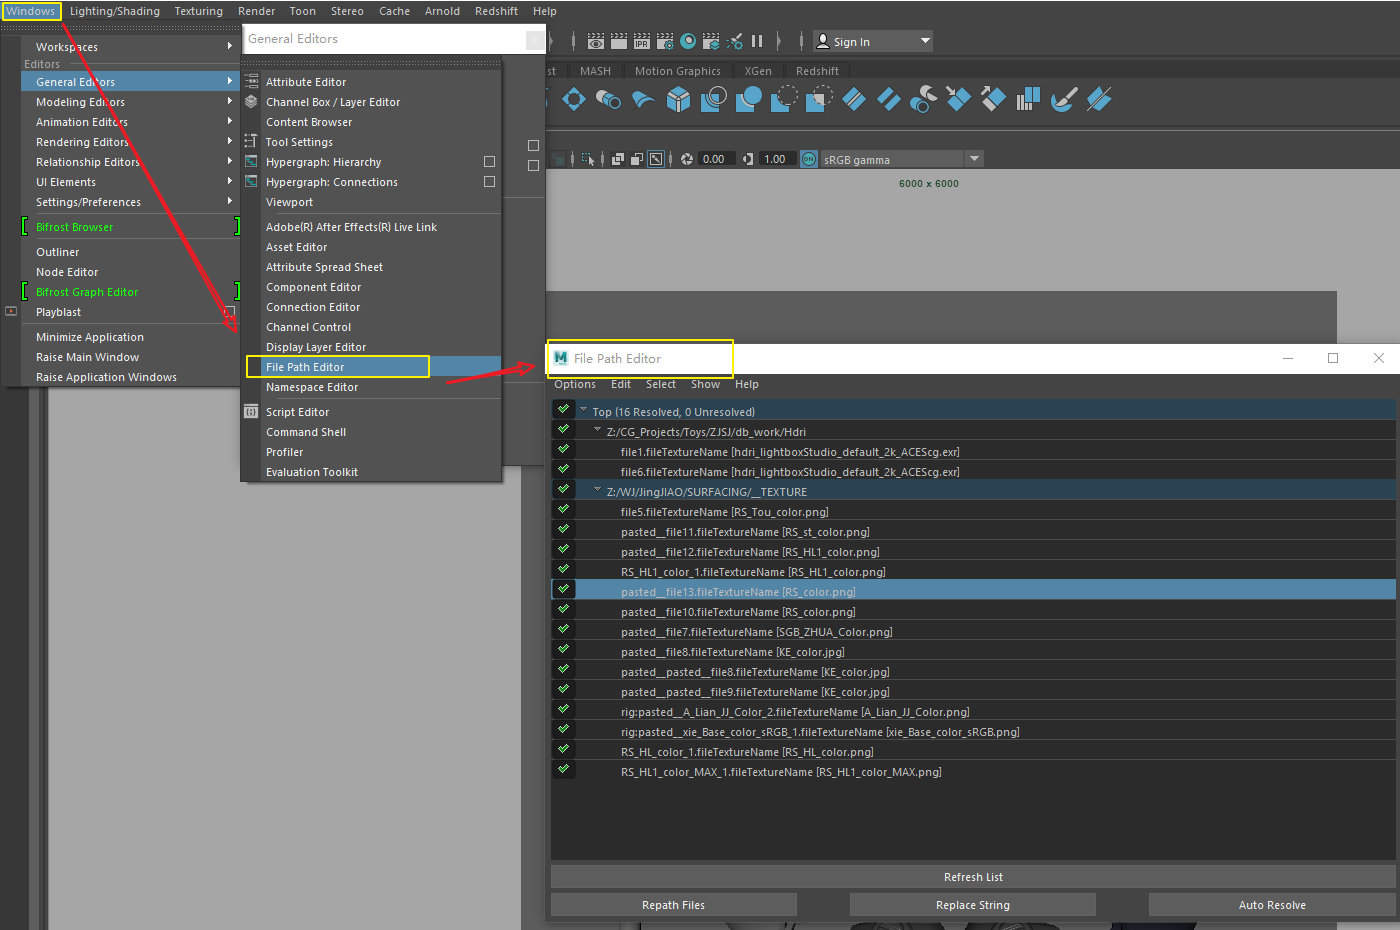Click the sculpt brush shelf icon
1400x930 pixels.
click(1064, 99)
